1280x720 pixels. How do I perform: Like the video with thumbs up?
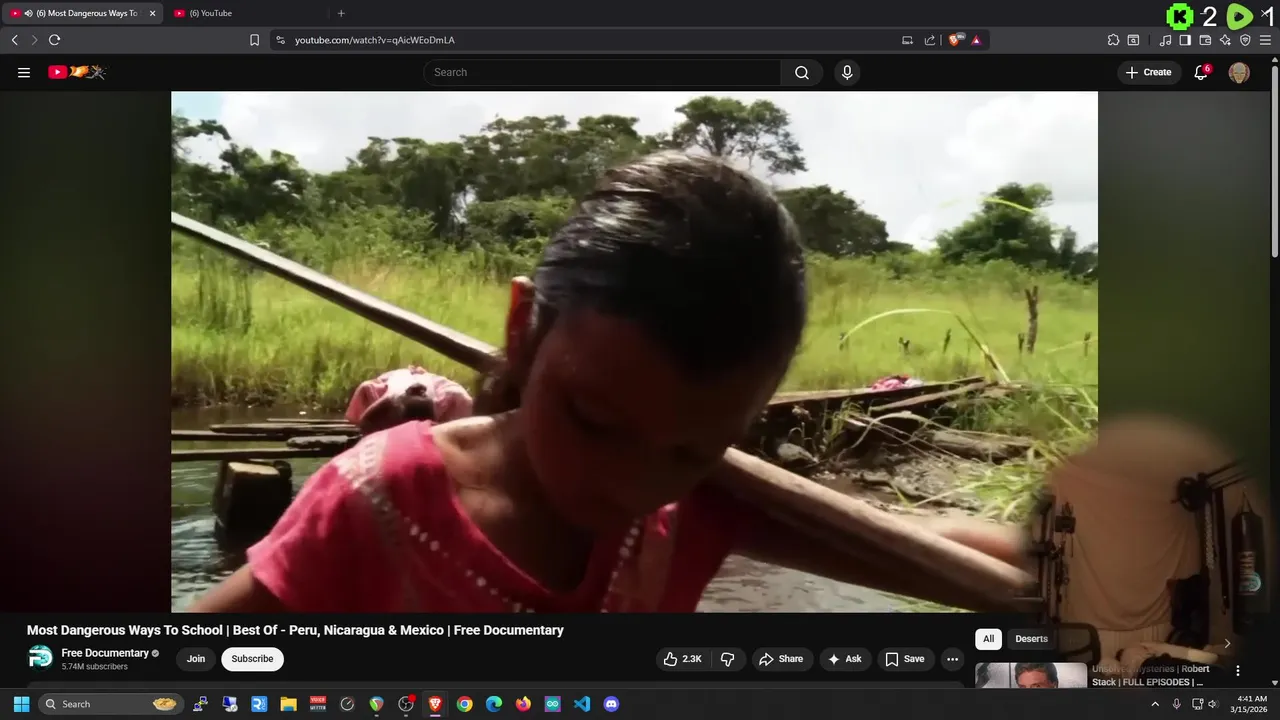pos(683,659)
